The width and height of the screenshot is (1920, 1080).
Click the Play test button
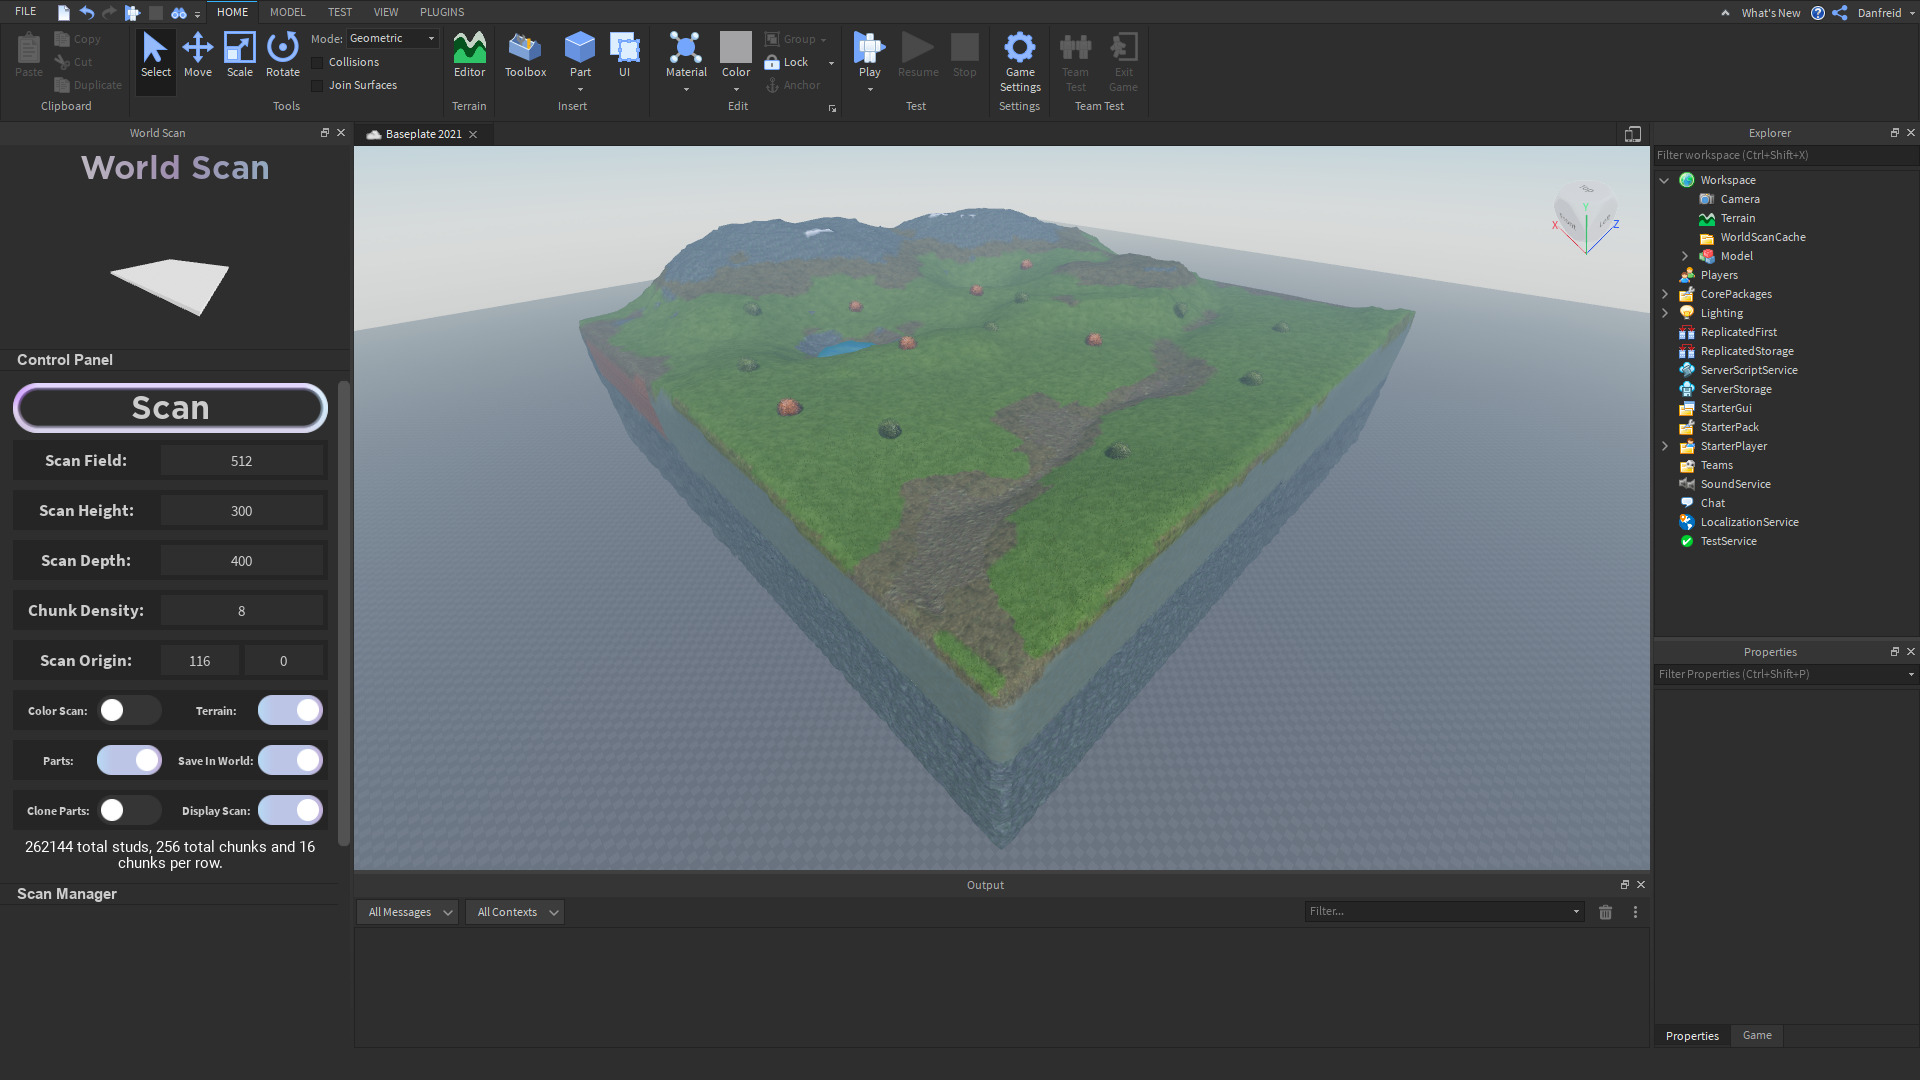[869, 48]
